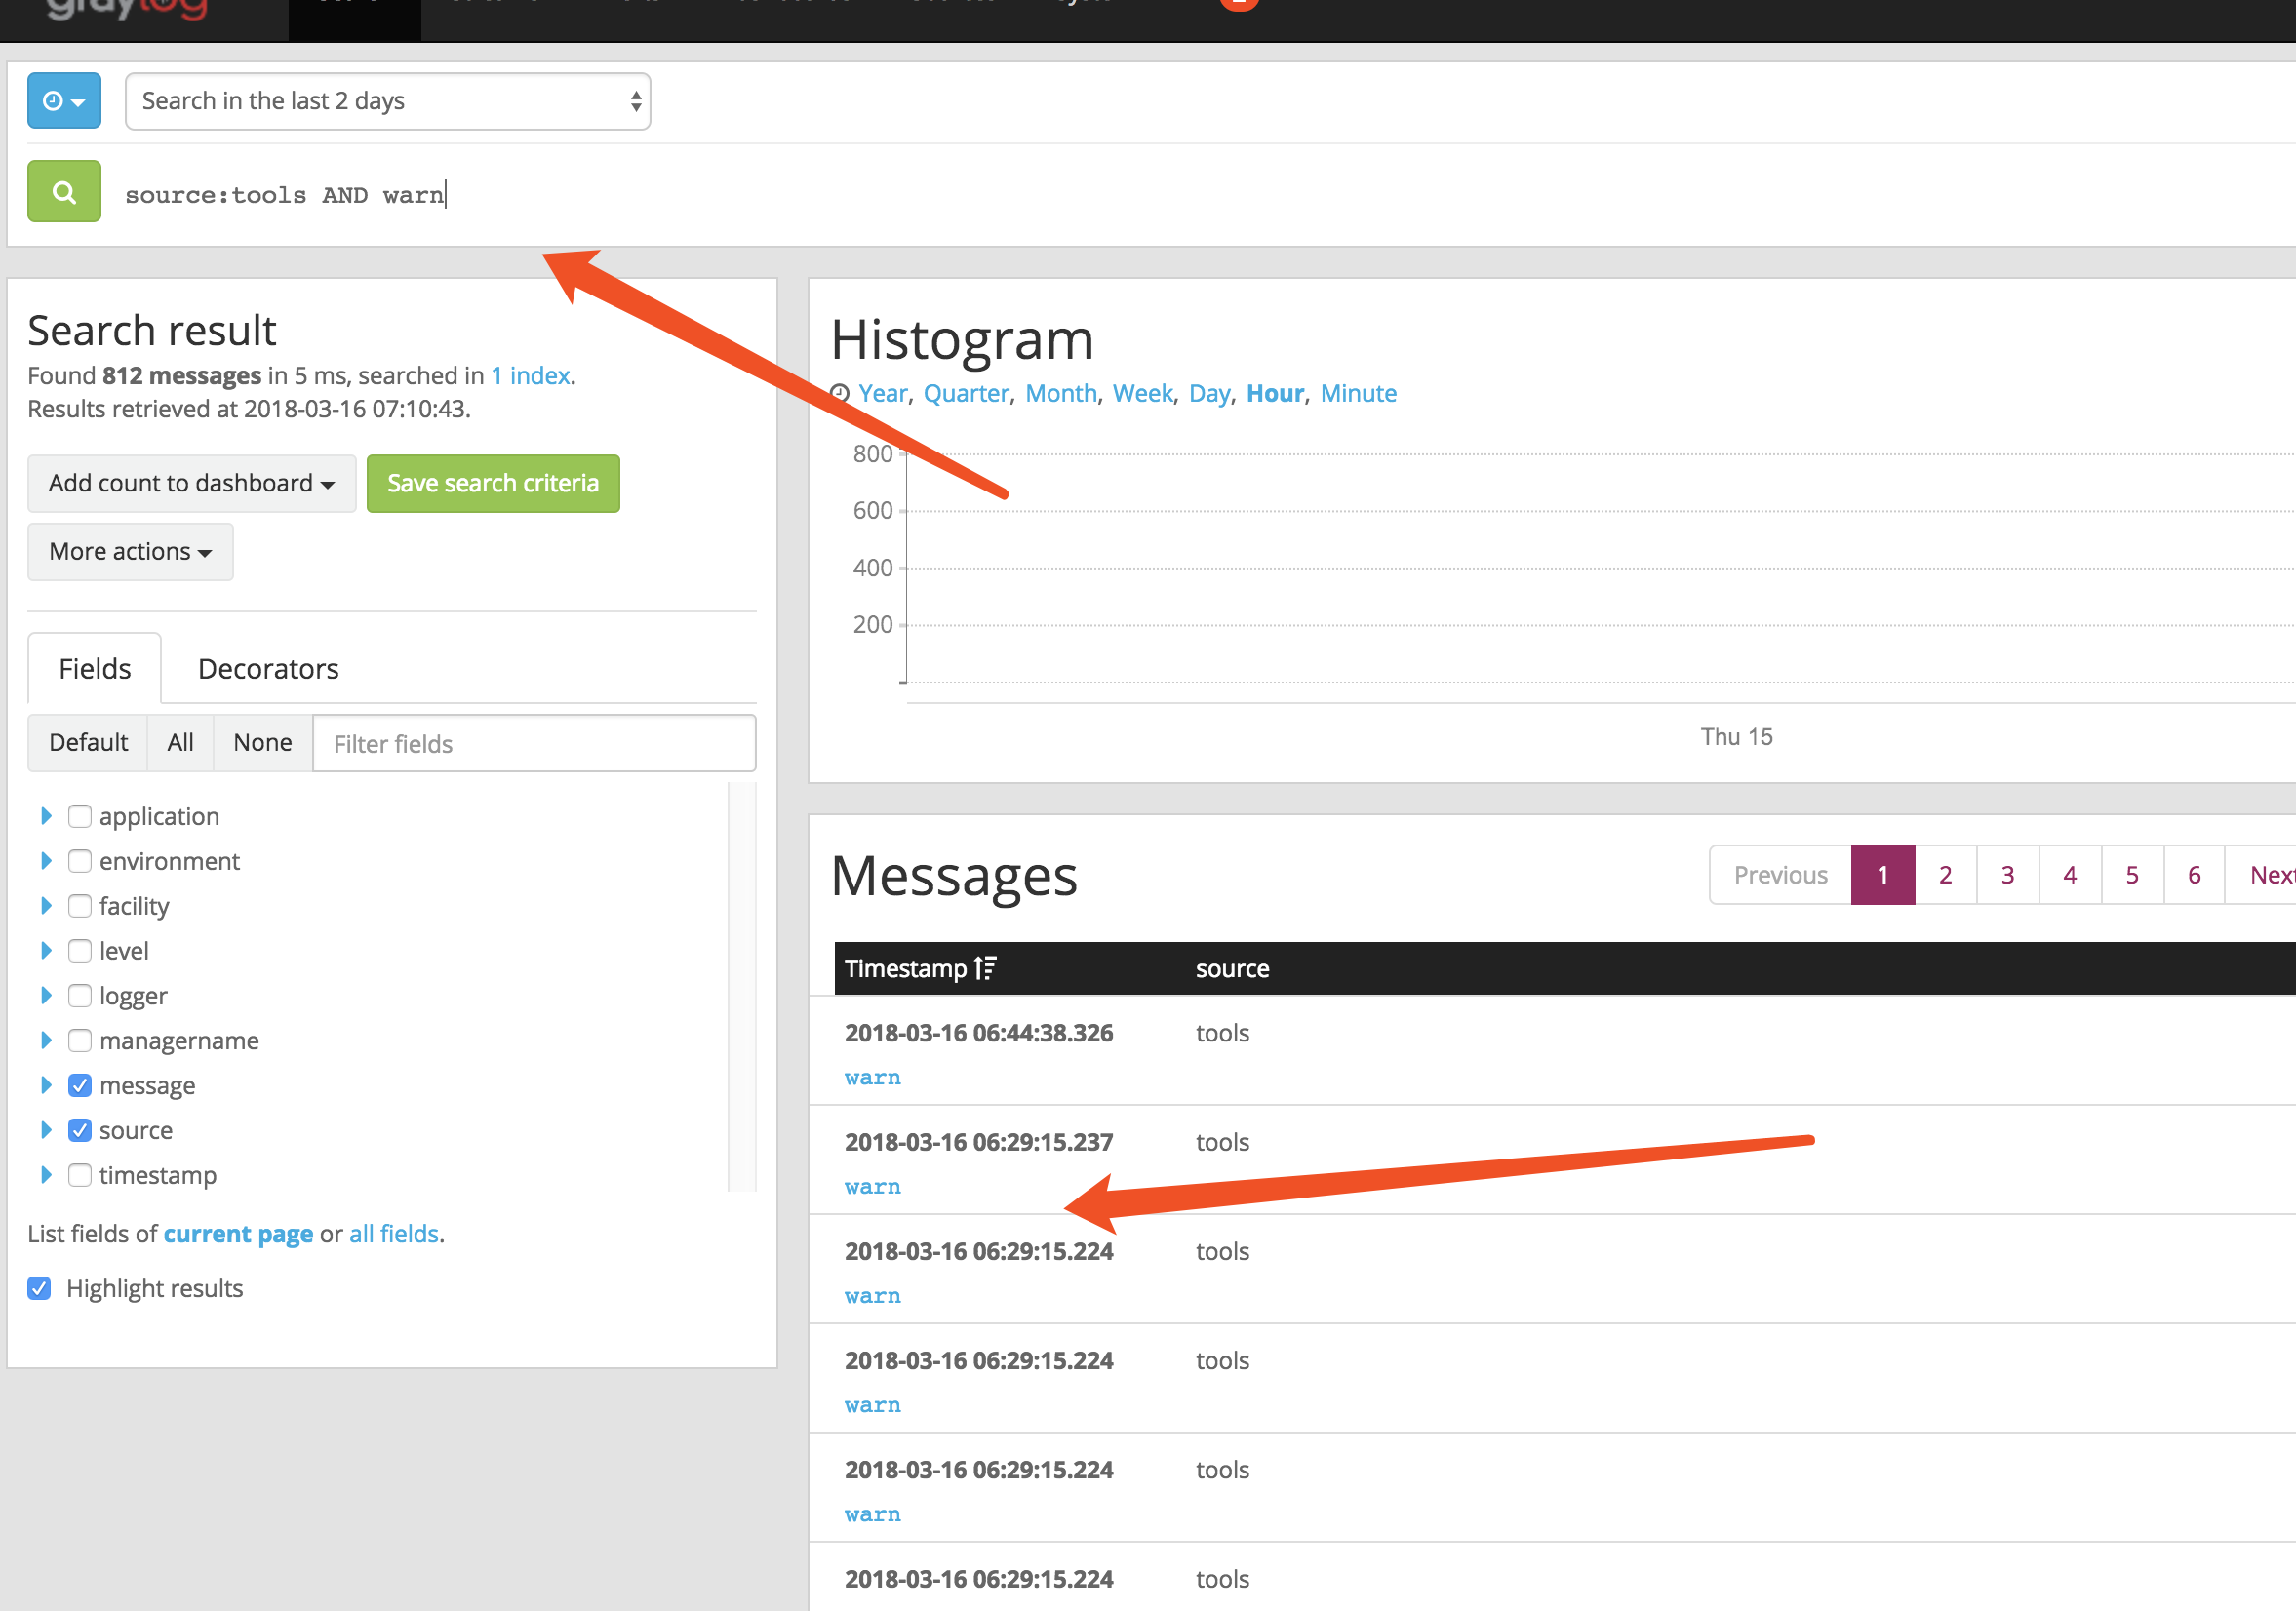Go to messages page 3
The width and height of the screenshot is (2296, 1611).
pyautogui.click(x=2007, y=875)
